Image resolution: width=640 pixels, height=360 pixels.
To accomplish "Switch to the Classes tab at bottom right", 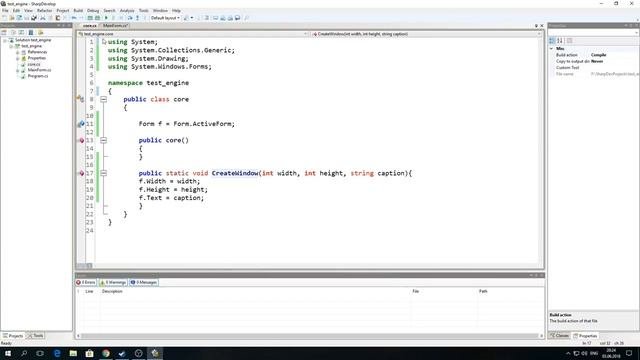I will [560, 336].
